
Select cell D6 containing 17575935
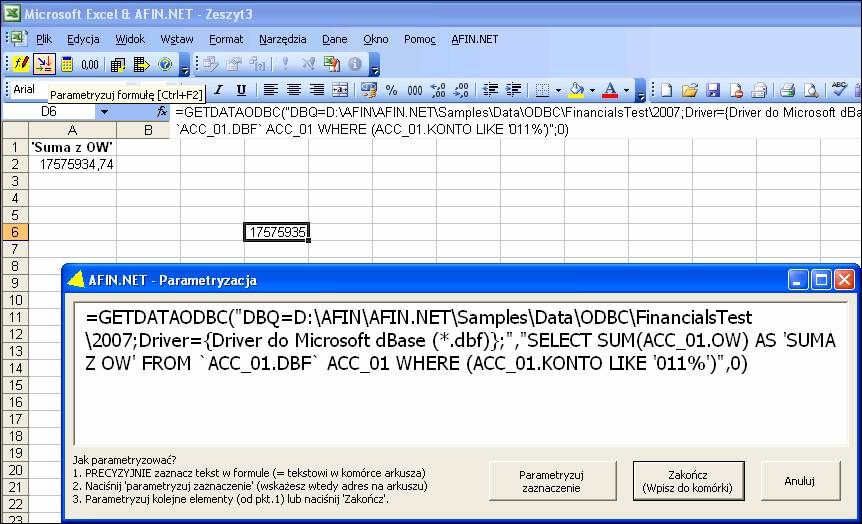click(277, 232)
